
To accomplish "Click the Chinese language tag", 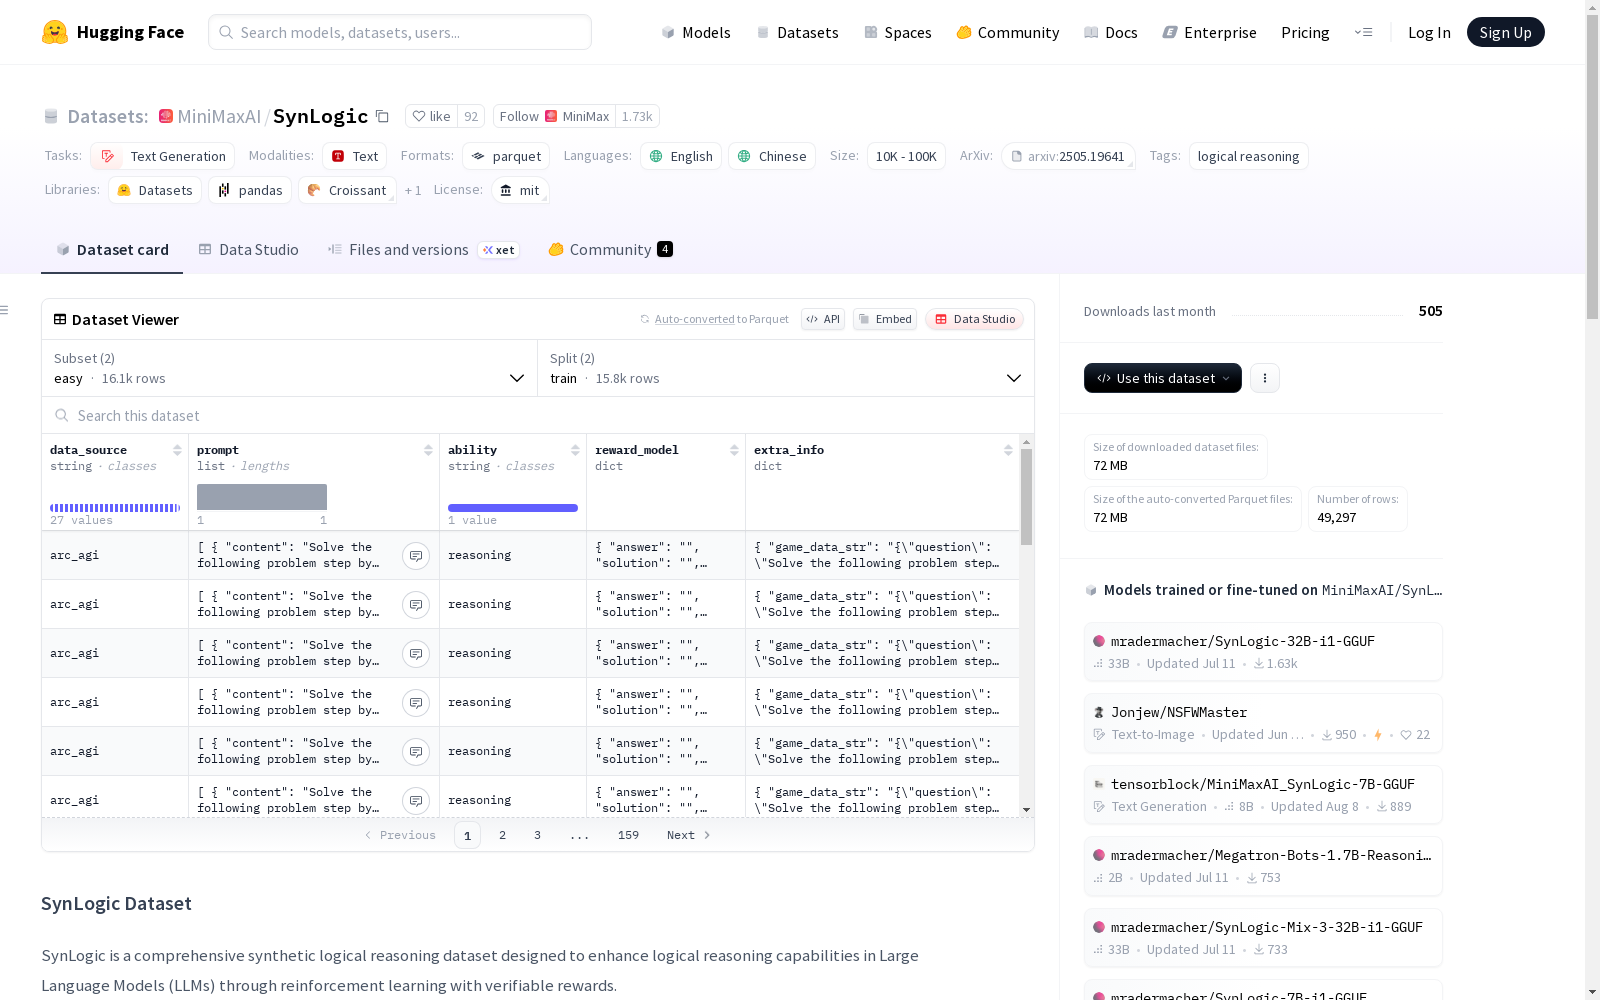I will point(772,156).
